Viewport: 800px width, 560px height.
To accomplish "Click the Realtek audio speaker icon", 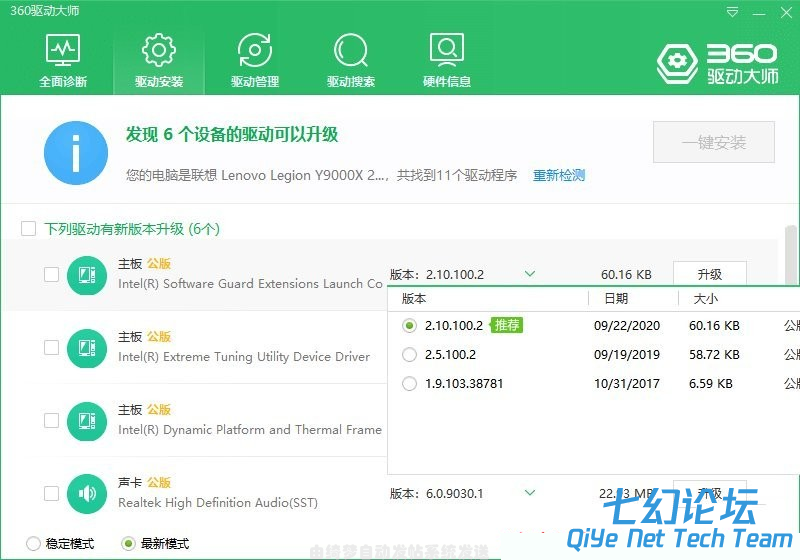I will click(87, 494).
